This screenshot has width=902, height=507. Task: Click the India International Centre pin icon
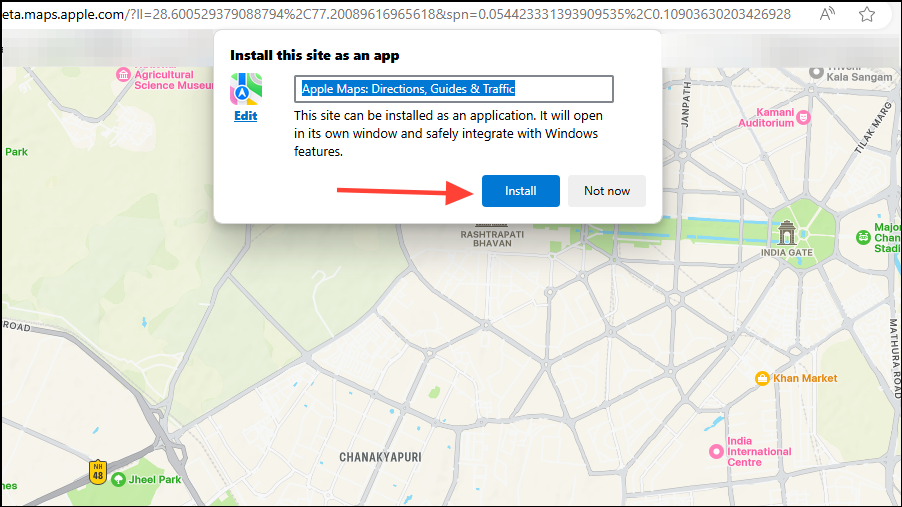tap(716, 451)
